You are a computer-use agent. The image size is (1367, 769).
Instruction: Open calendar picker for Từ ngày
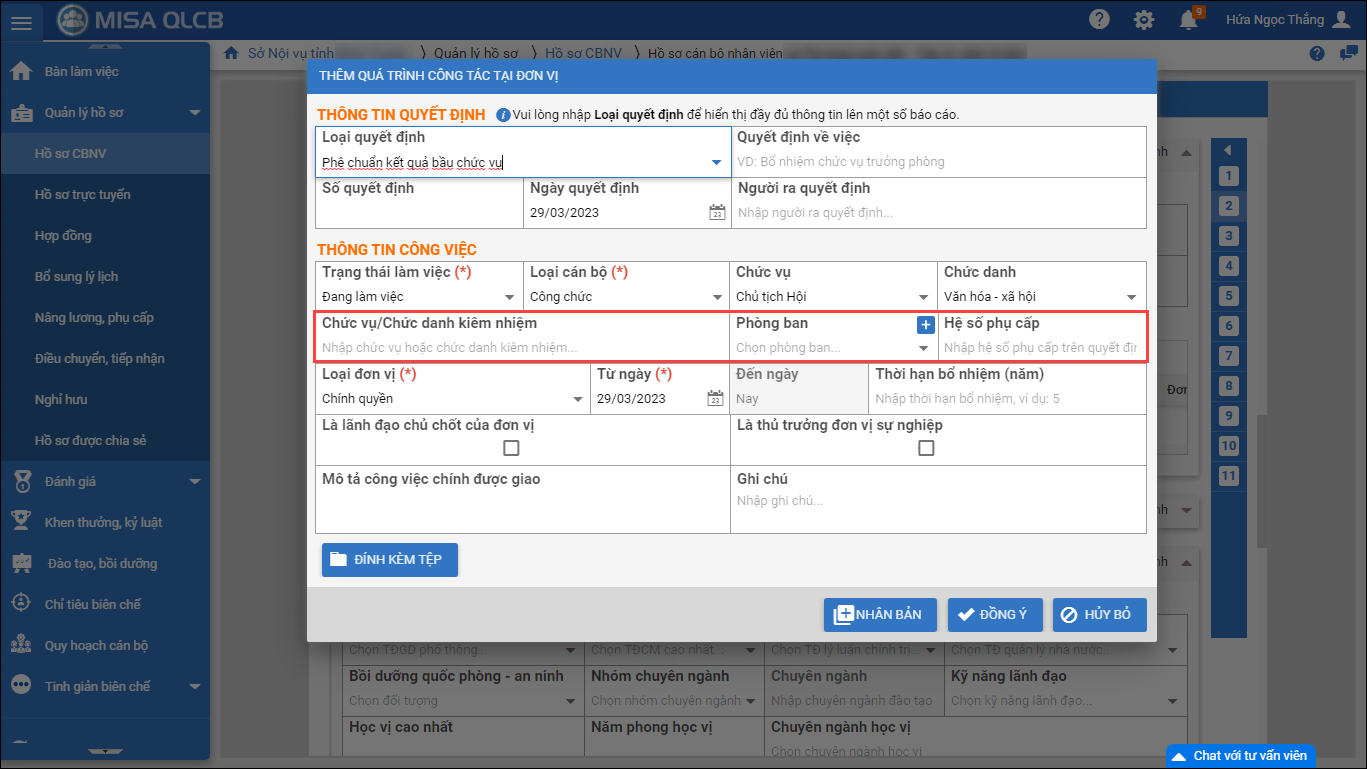click(716, 398)
